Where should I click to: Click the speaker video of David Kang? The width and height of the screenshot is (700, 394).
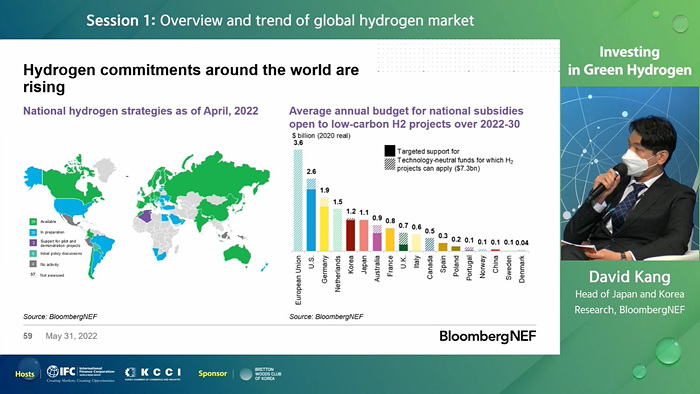(629, 174)
